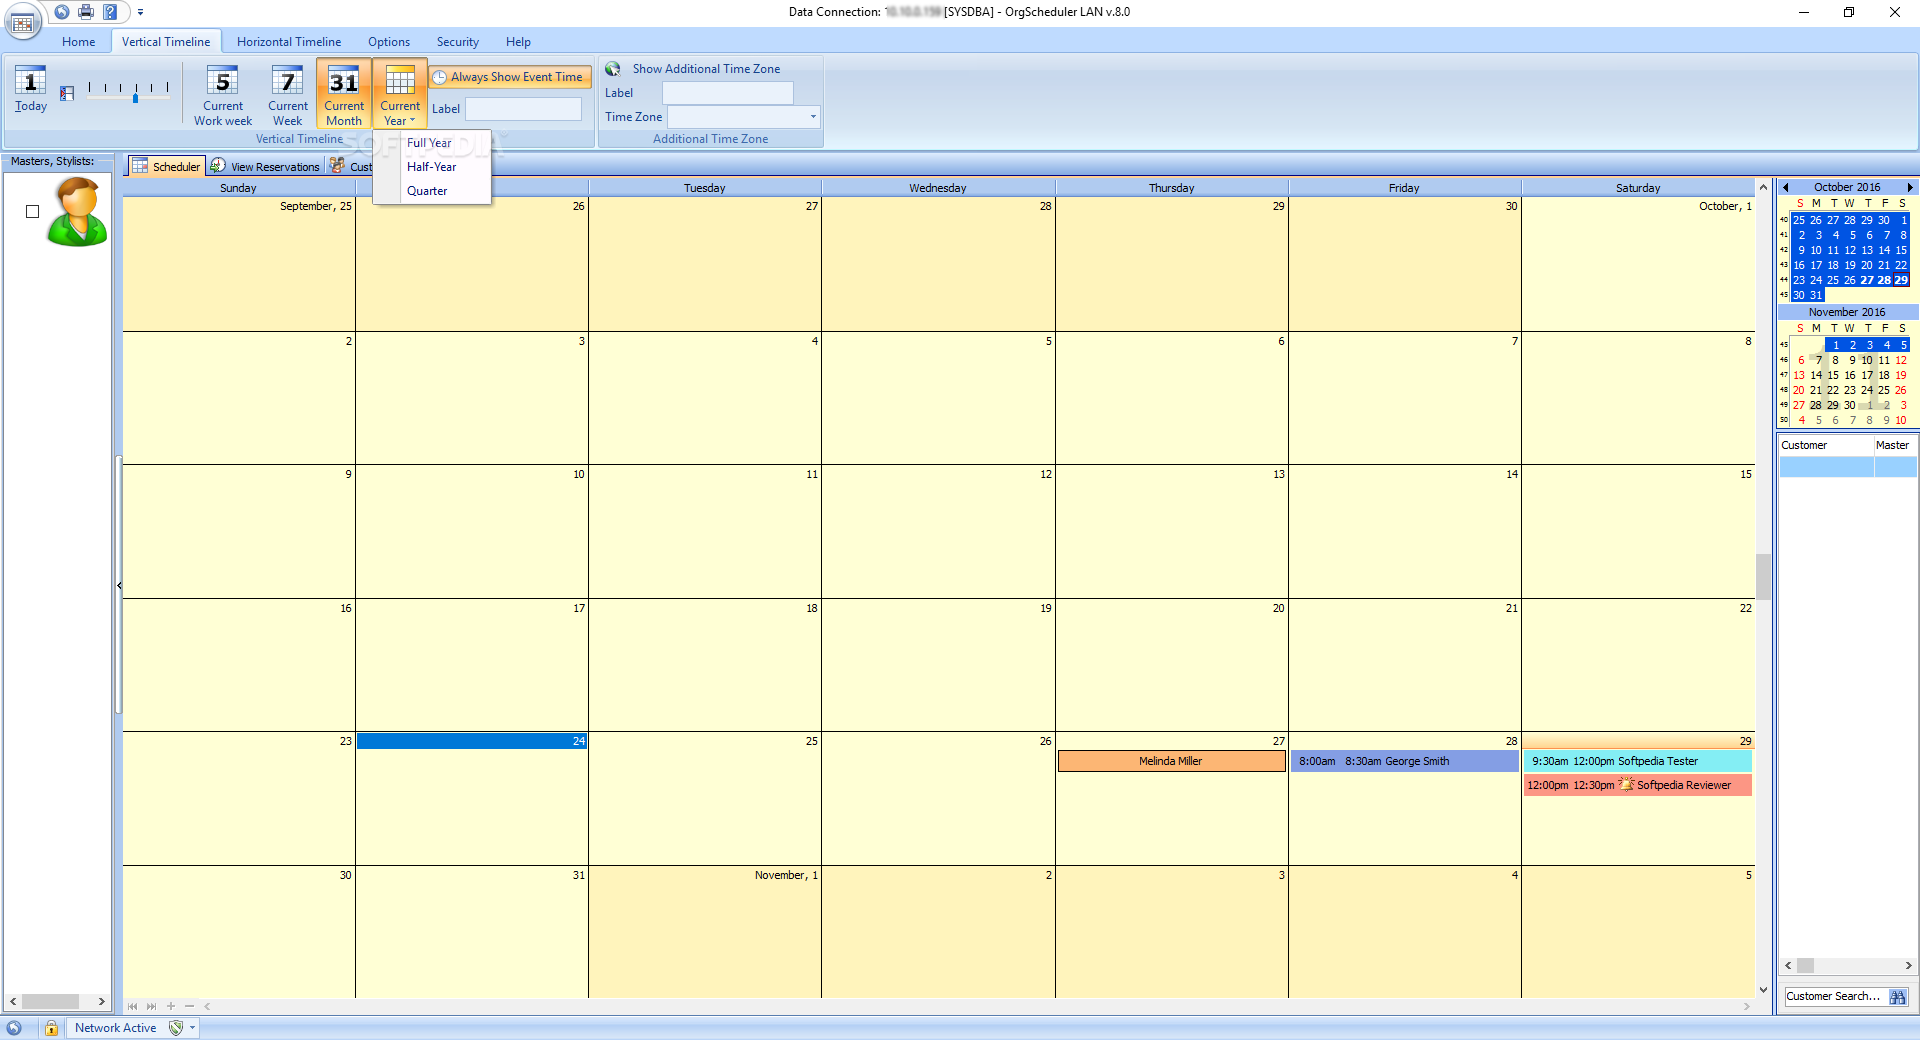1920x1040 pixels.
Task: Open the Help ribbon tab
Action: point(518,42)
